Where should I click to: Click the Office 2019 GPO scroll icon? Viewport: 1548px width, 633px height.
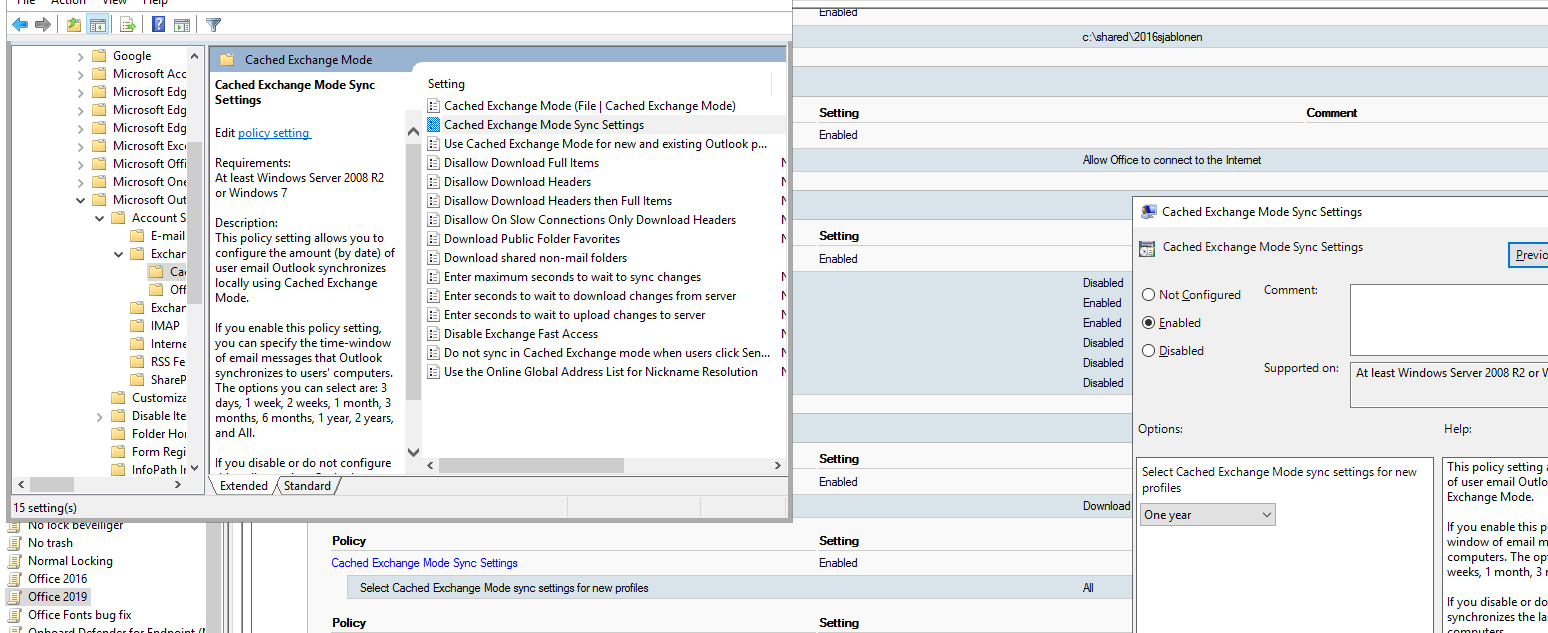tap(15, 597)
